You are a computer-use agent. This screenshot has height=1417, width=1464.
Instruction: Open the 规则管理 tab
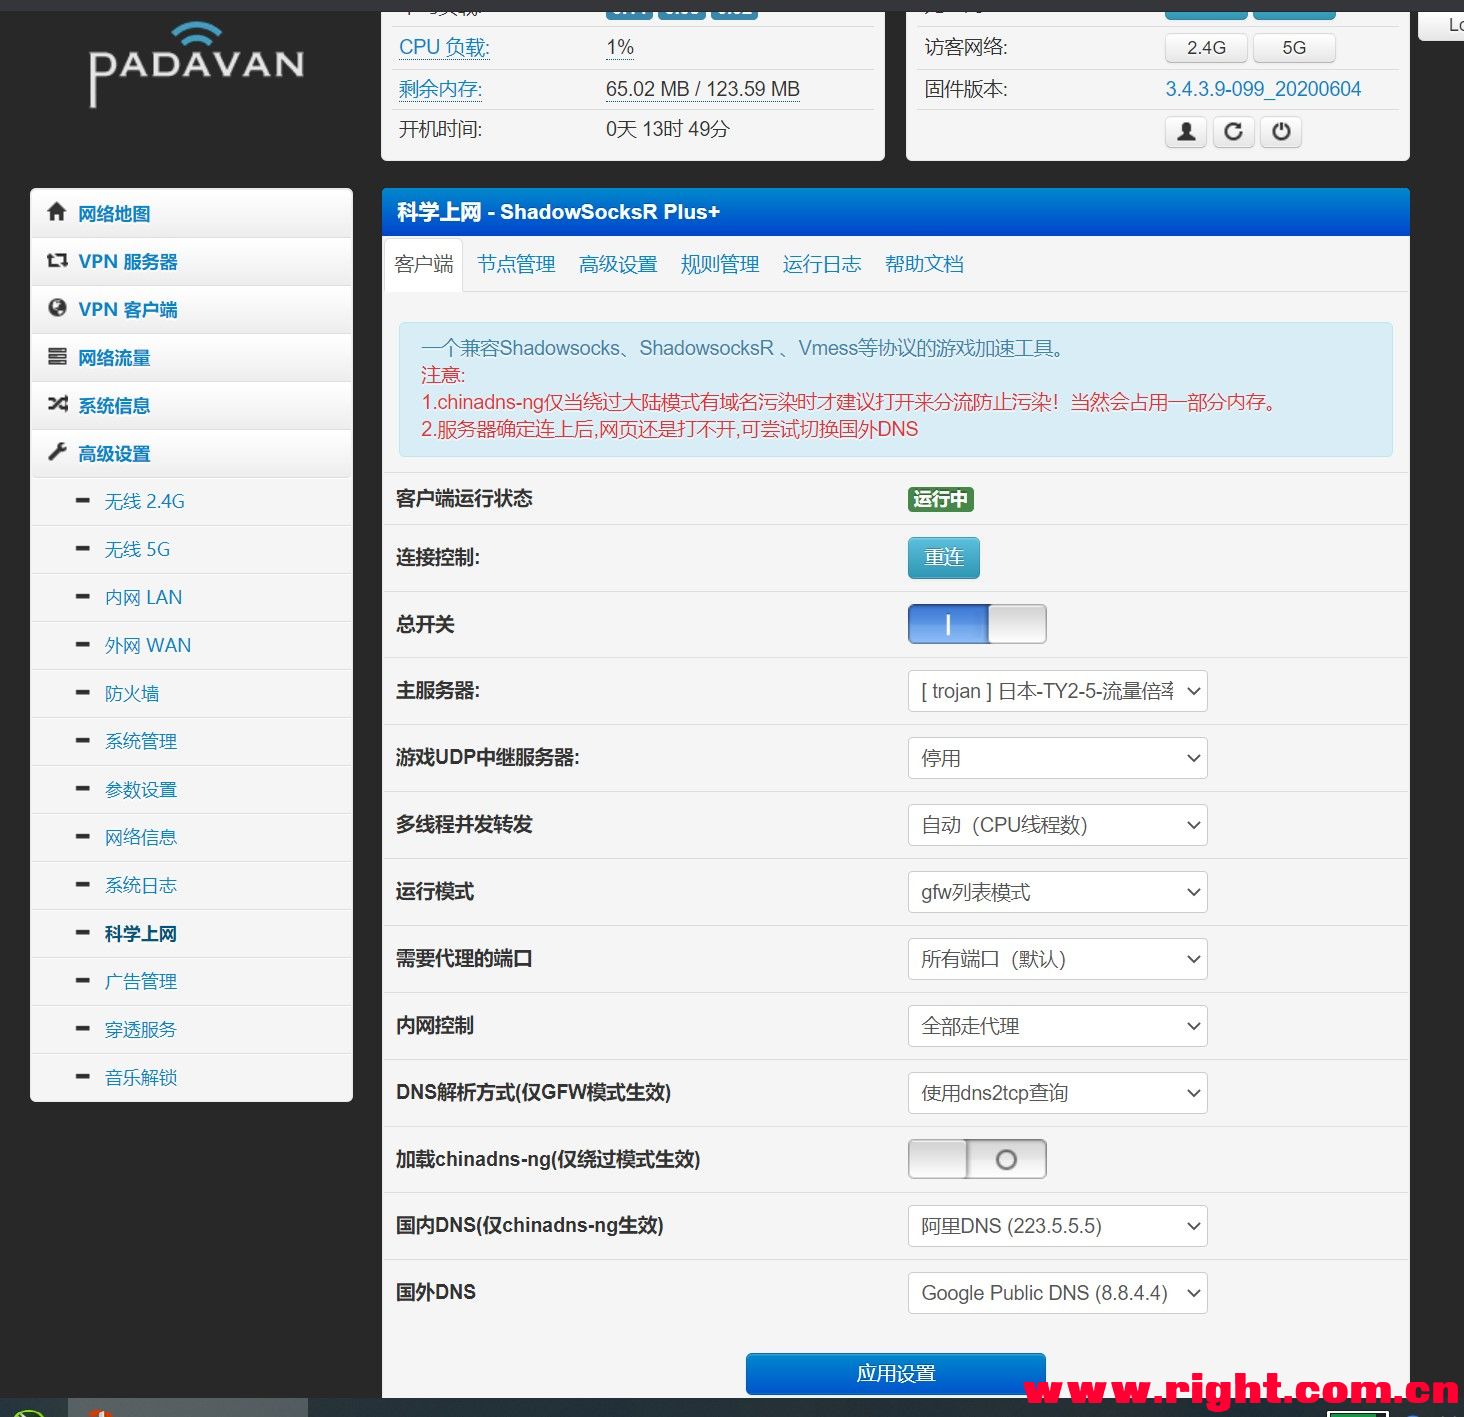(720, 264)
